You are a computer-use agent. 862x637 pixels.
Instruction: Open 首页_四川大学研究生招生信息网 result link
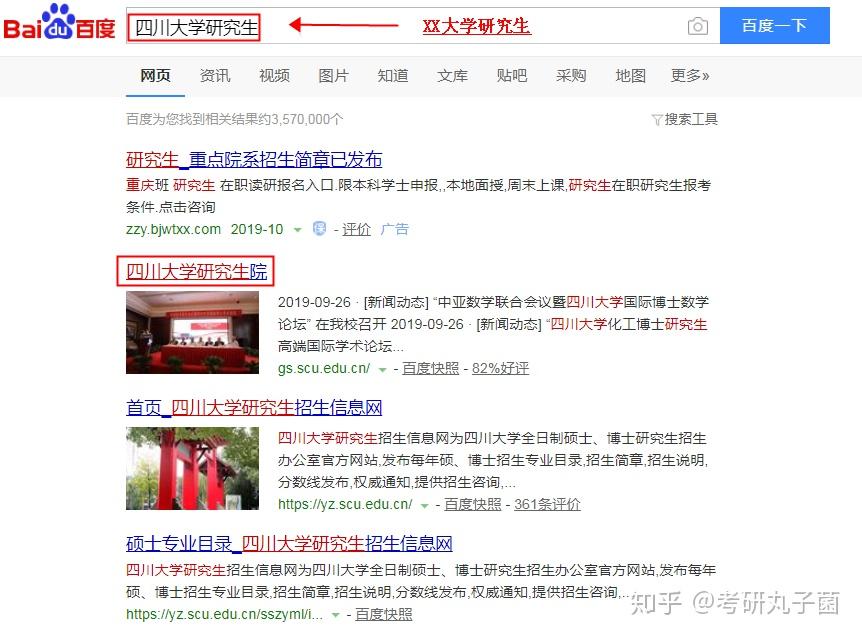click(x=254, y=407)
